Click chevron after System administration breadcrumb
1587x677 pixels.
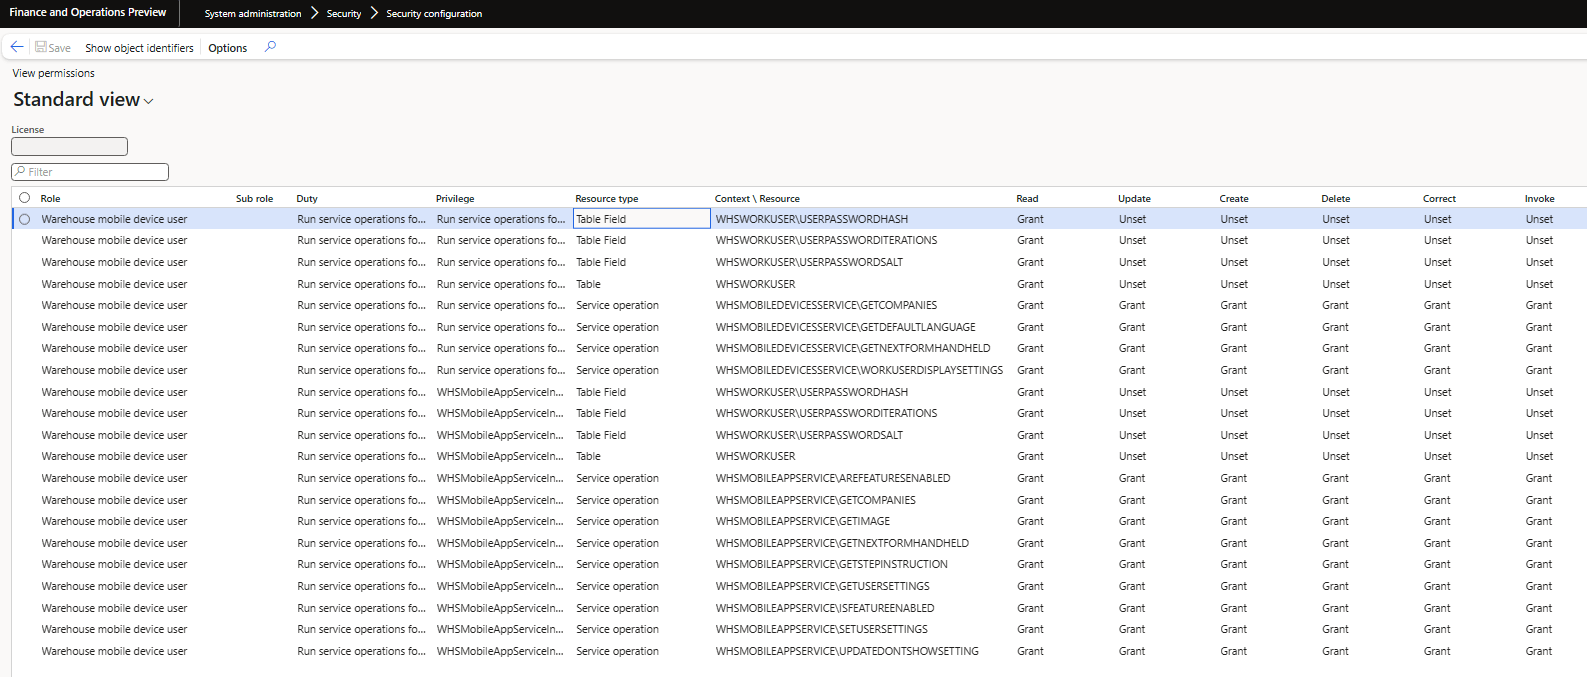[314, 13]
